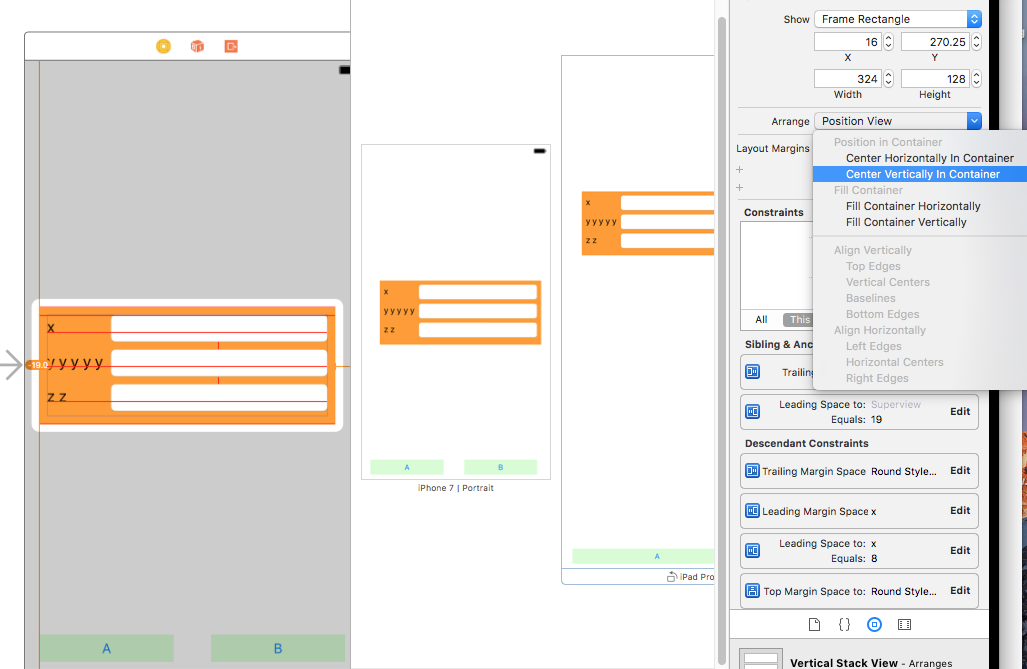Click the Exit icon in scene dock
The height and width of the screenshot is (669, 1027).
[231, 46]
